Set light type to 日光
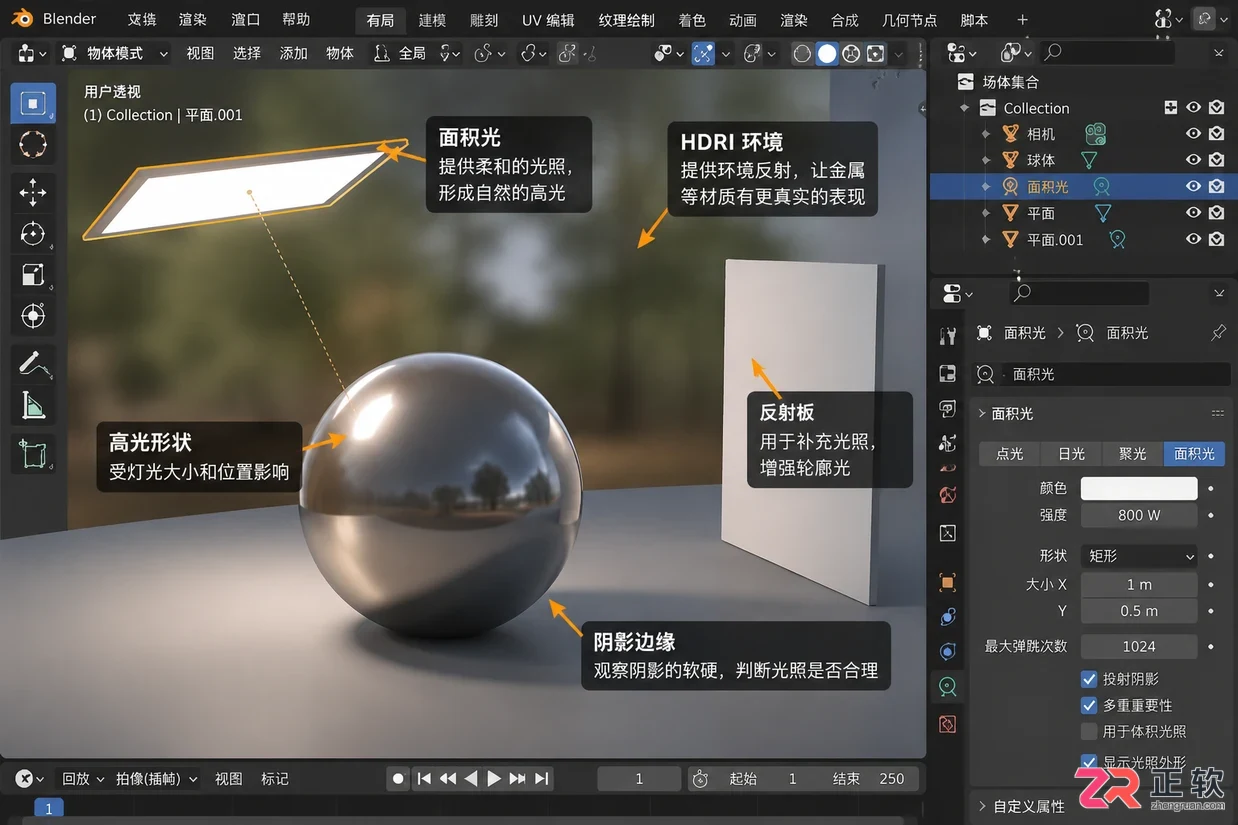1238x825 pixels. point(1072,453)
